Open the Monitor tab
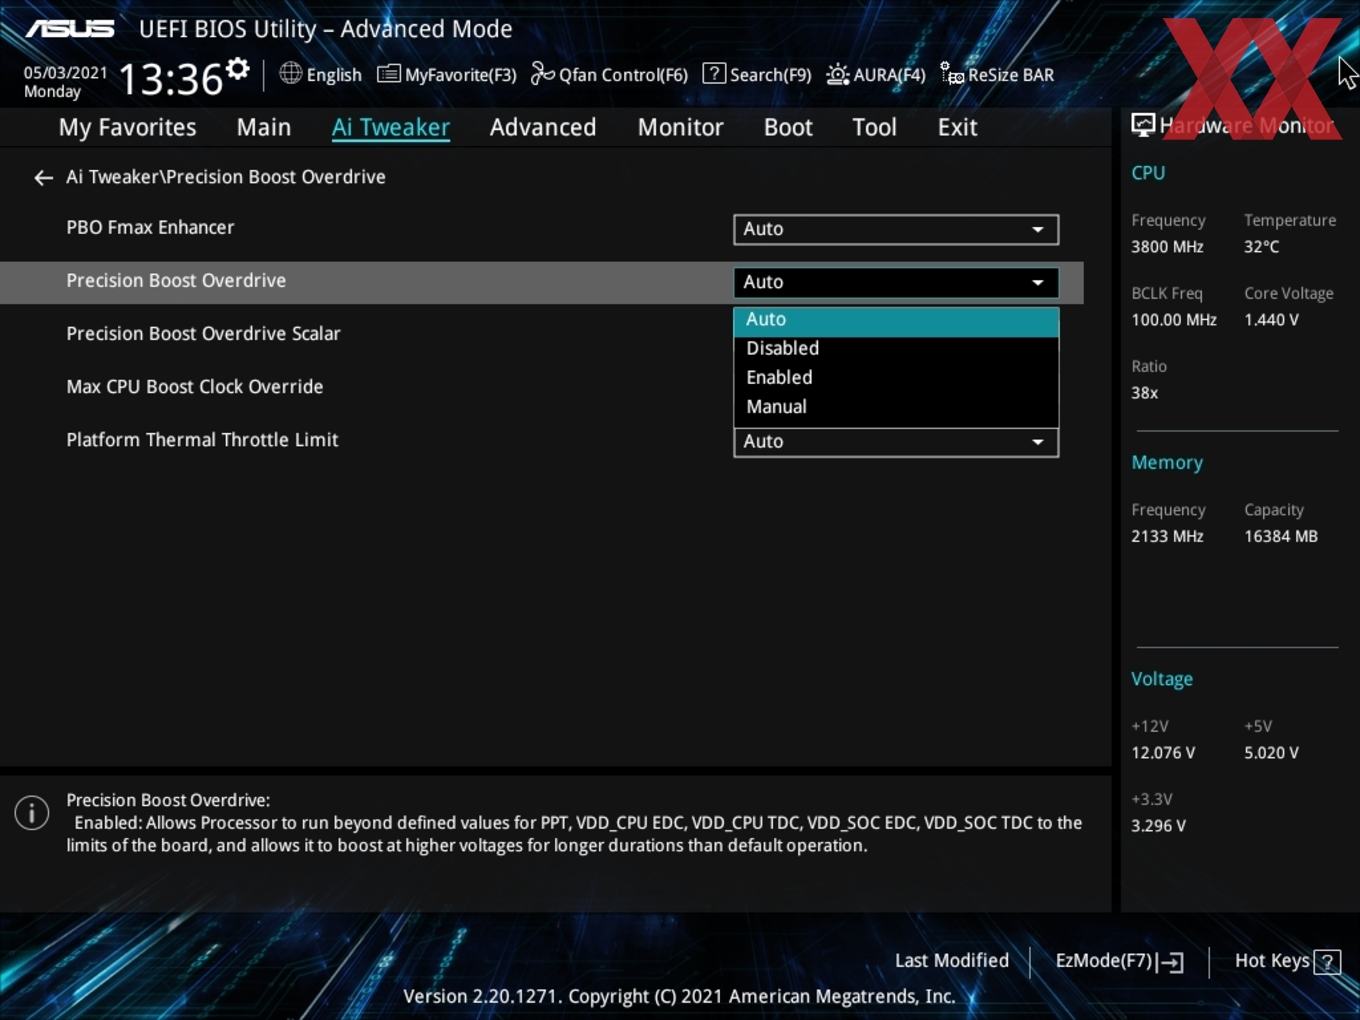Viewport: 1360px width, 1020px height. [680, 128]
